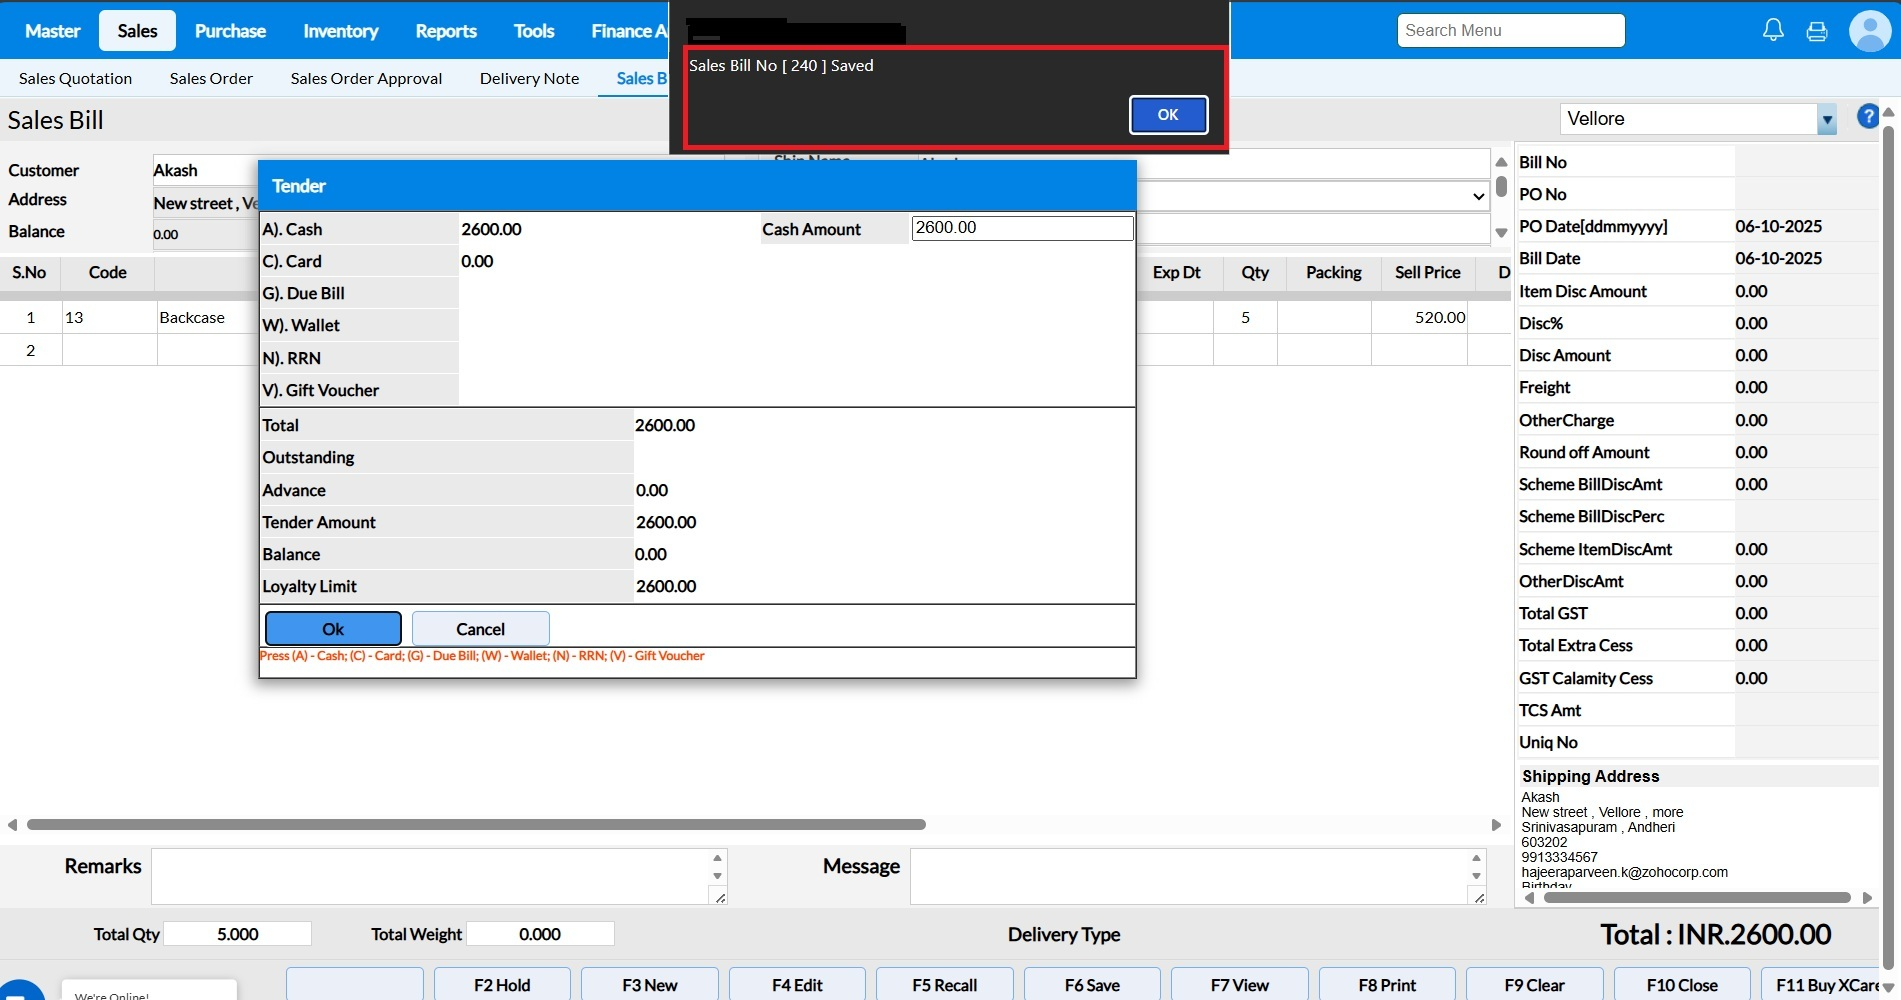1901x1000 pixels.
Task: Click the F8 Print button
Action: [x=1387, y=985]
